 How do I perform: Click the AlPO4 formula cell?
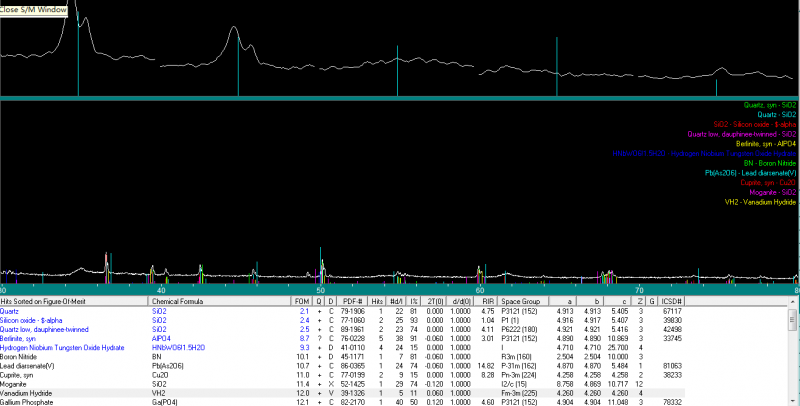click(161, 339)
